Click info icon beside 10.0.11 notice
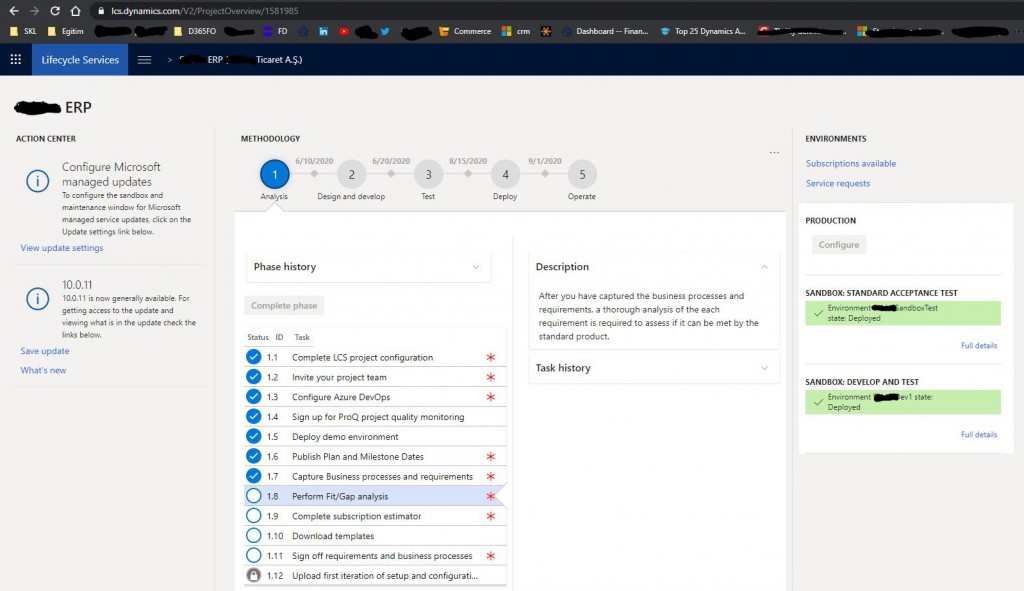The height and width of the screenshot is (591, 1024). (37, 298)
